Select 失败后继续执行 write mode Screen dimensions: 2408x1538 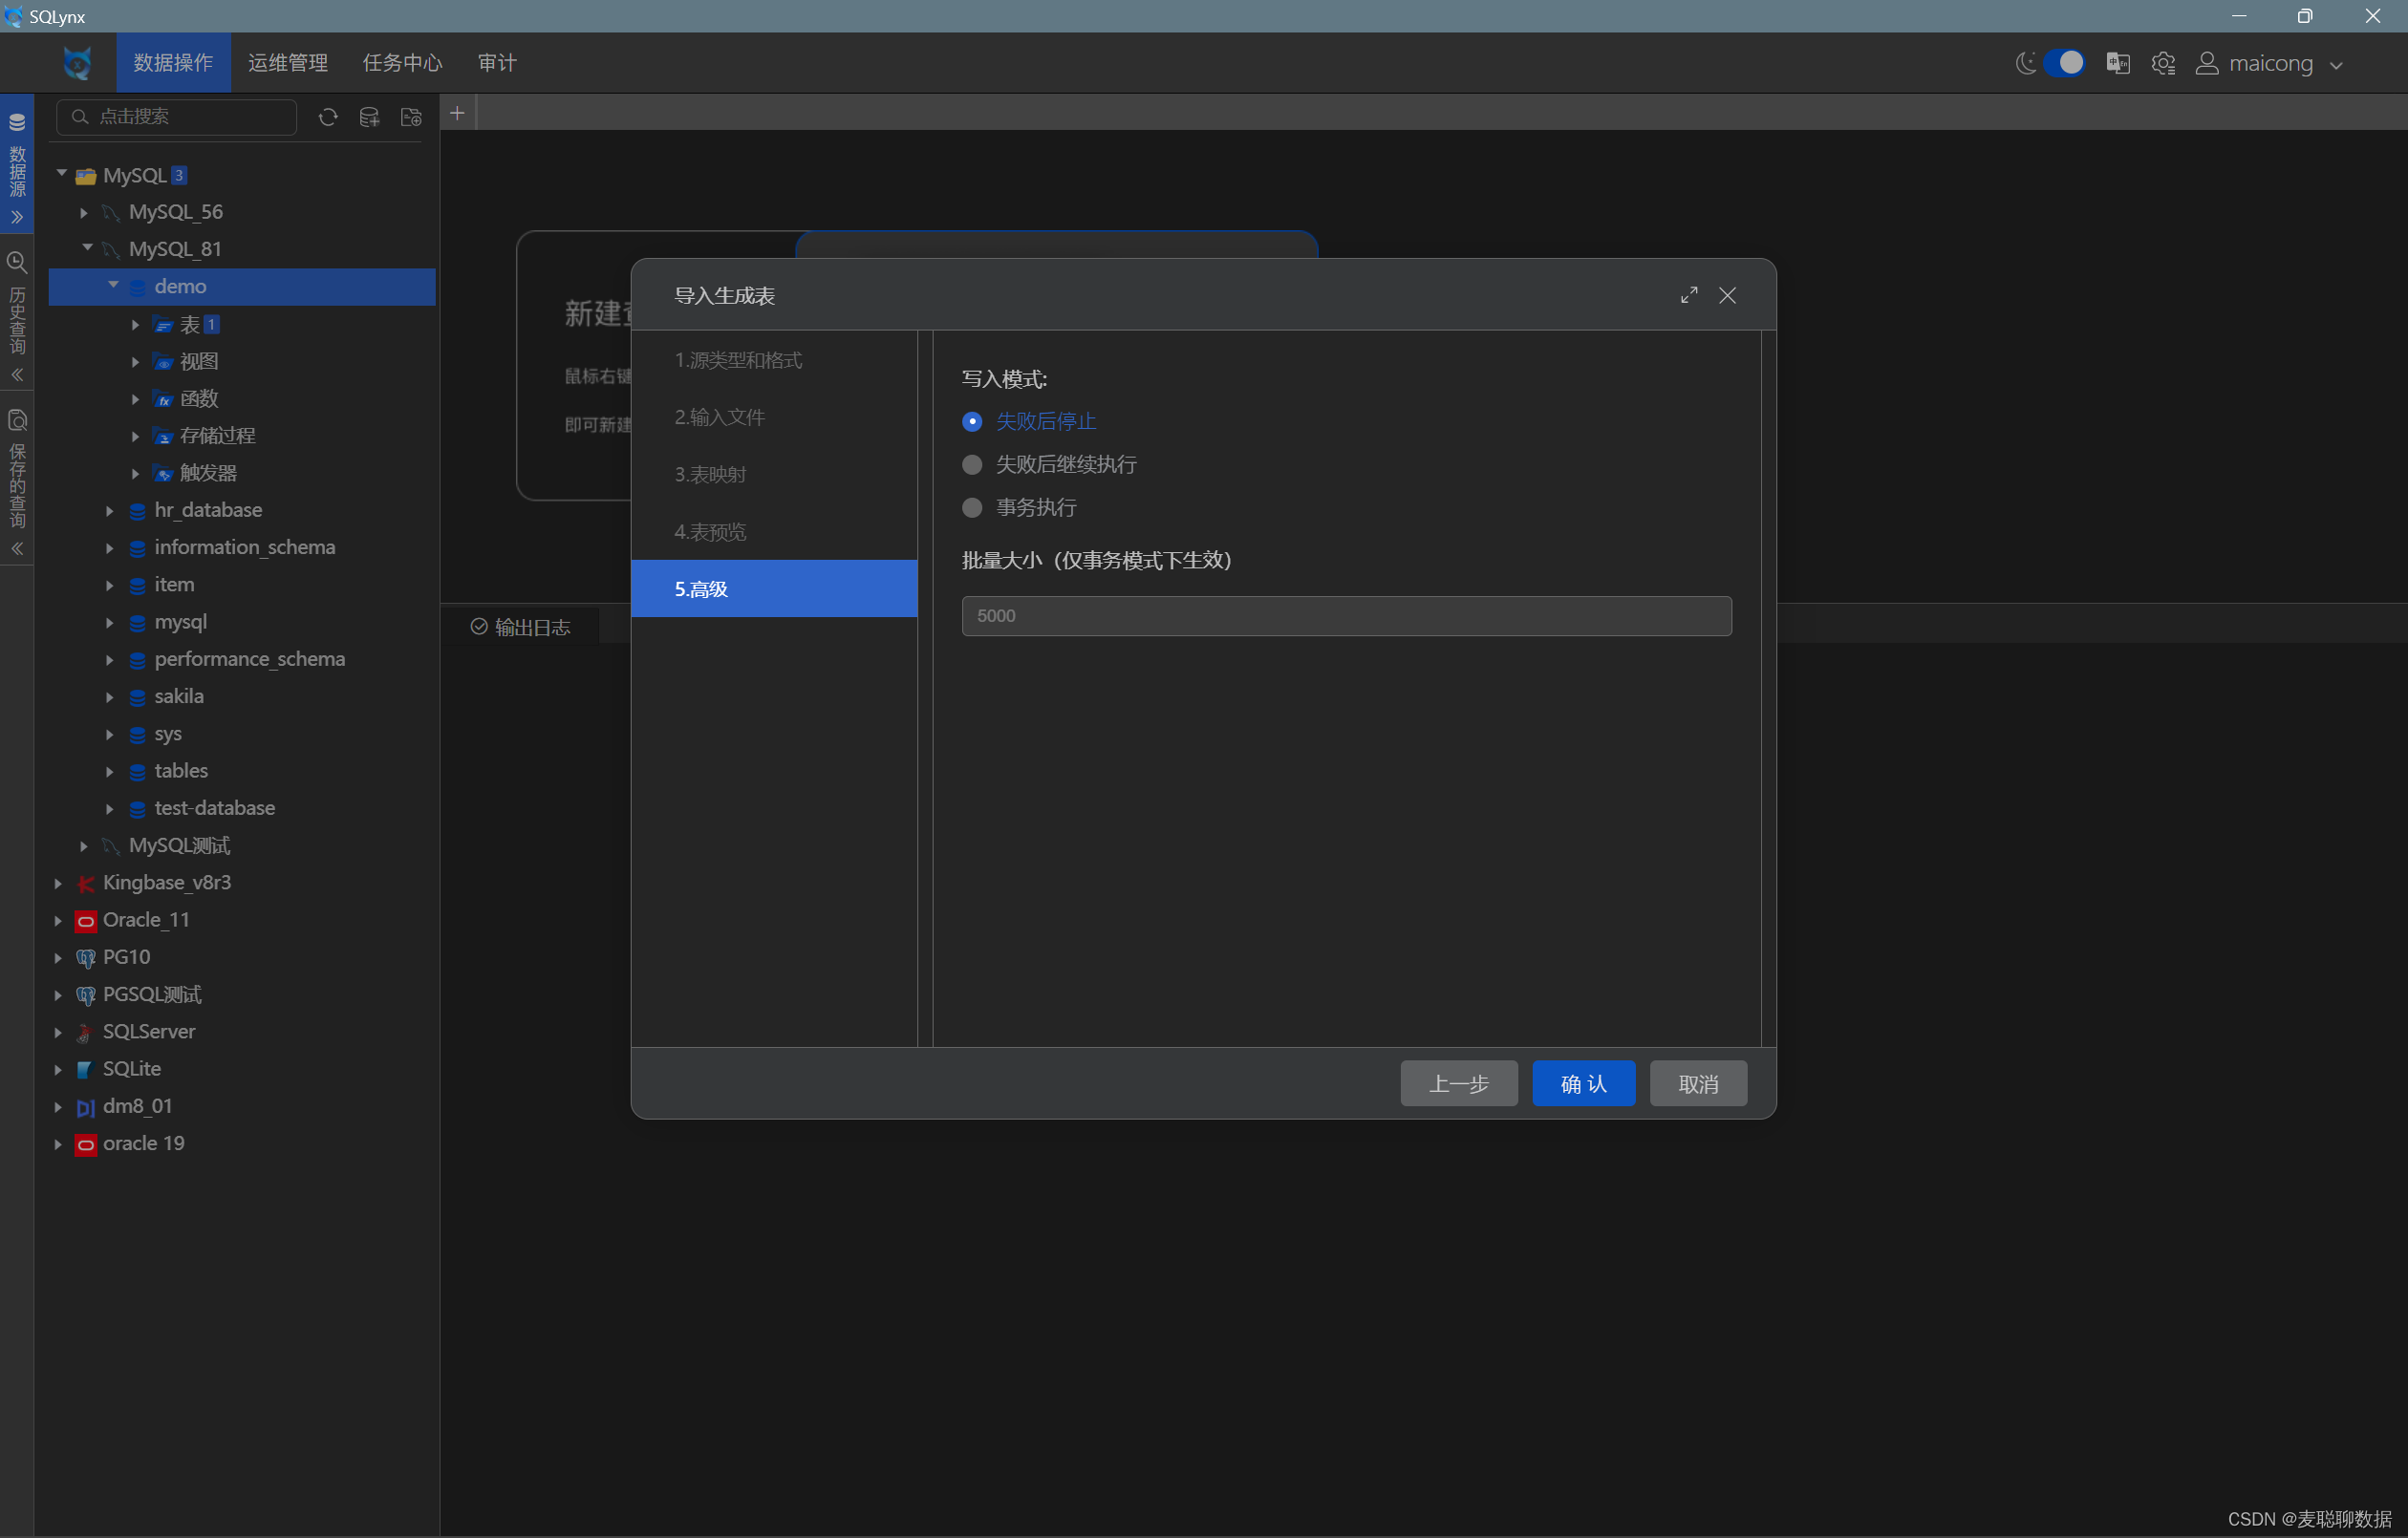pos(971,465)
